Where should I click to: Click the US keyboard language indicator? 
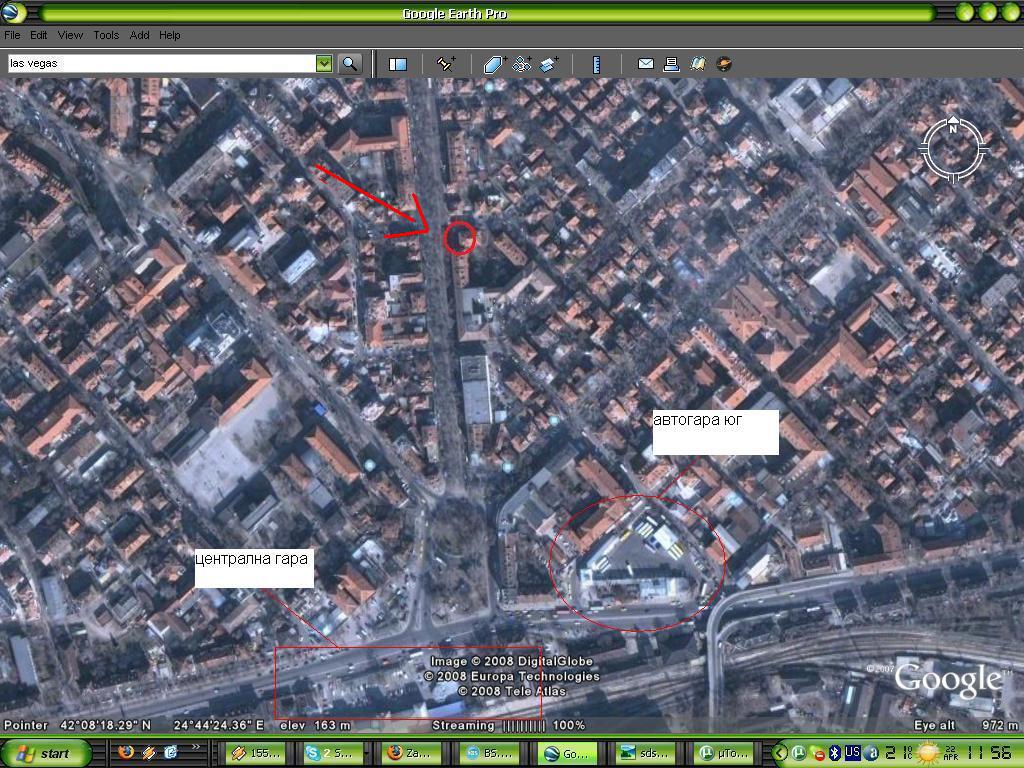[x=852, y=752]
